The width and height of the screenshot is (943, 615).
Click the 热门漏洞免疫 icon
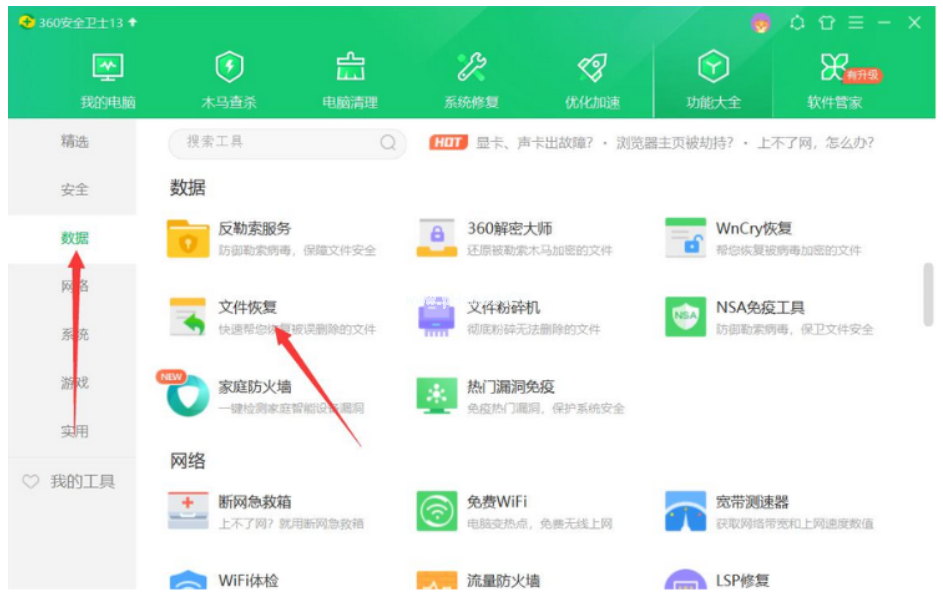[x=436, y=396]
